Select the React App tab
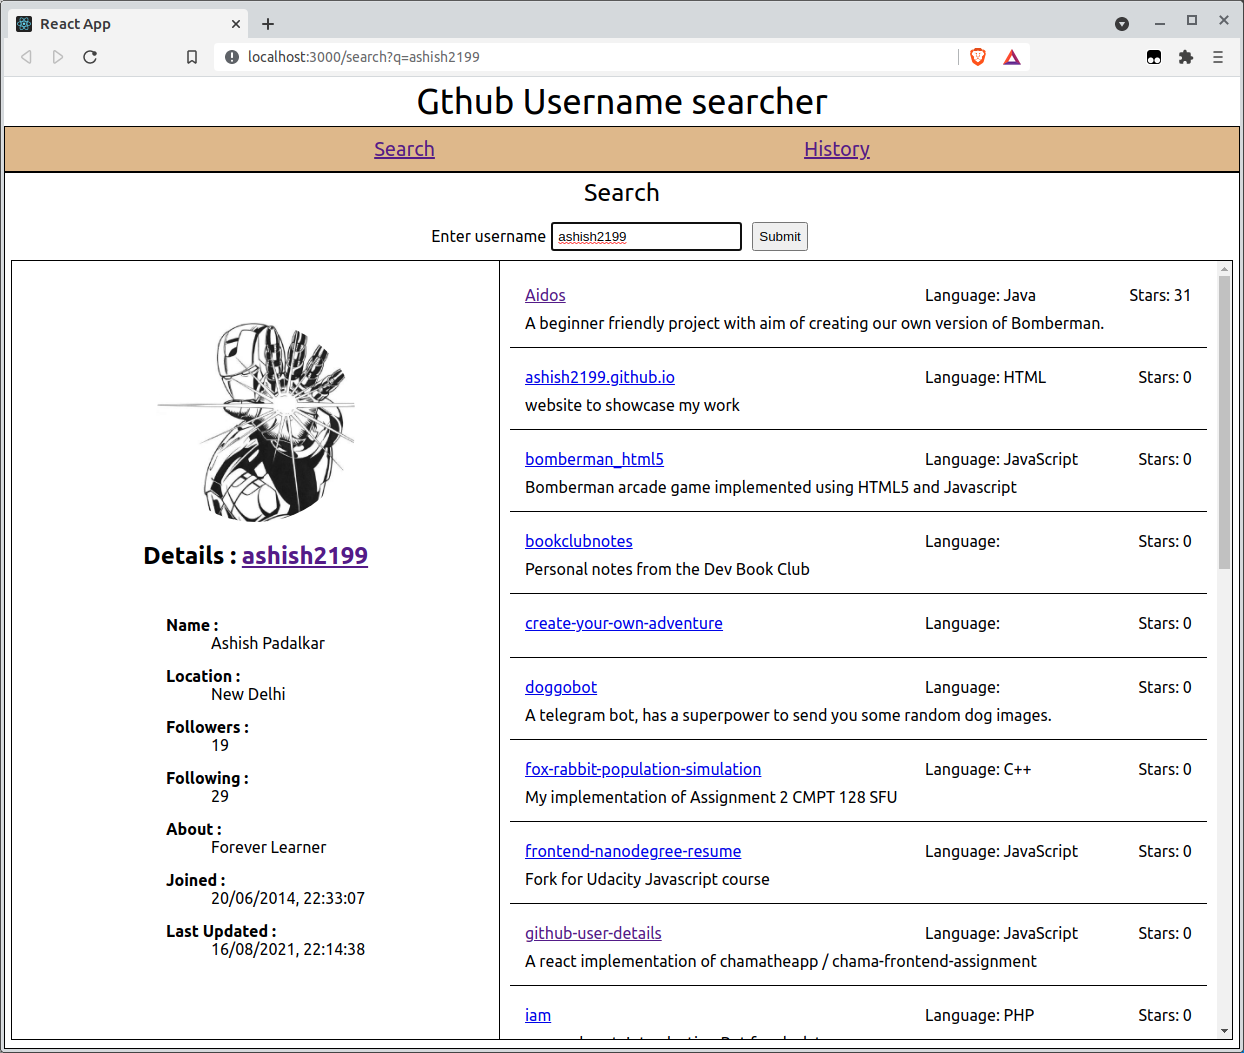 coord(130,24)
